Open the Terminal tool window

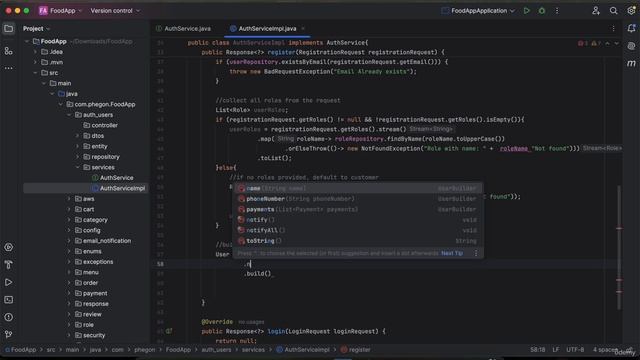(9, 300)
